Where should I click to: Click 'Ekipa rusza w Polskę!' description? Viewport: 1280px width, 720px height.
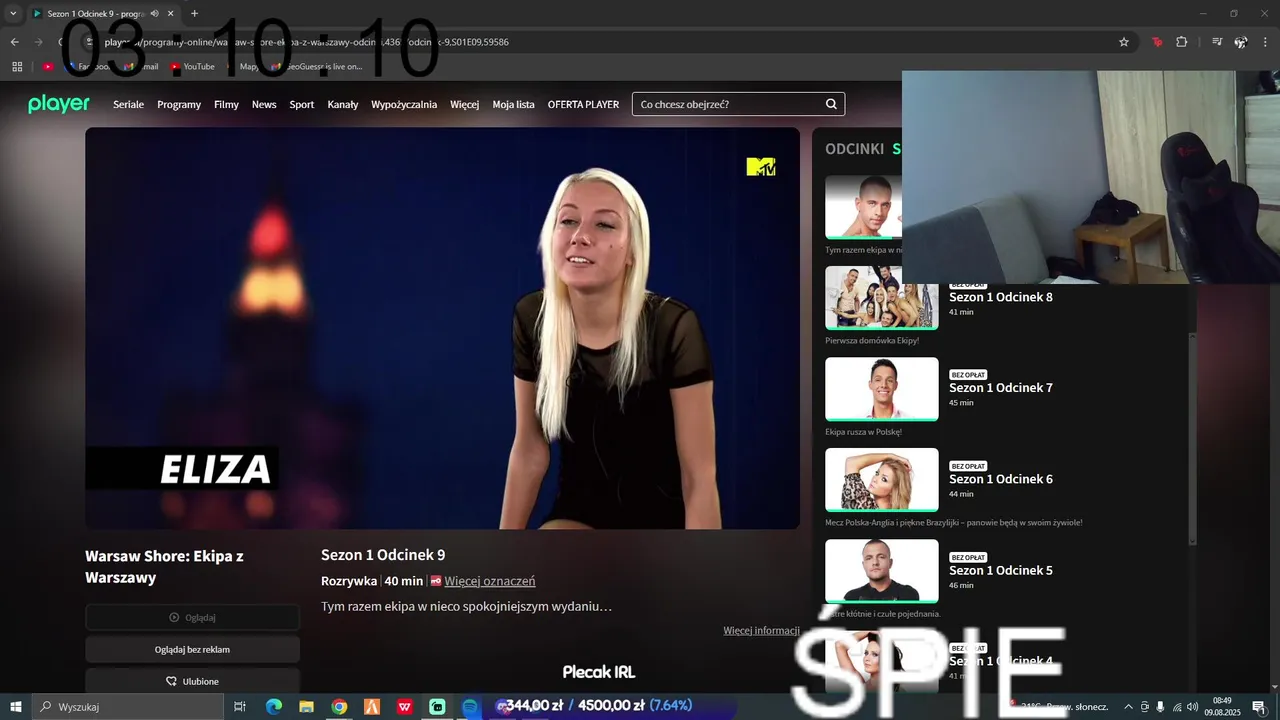click(x=863, y=432)
